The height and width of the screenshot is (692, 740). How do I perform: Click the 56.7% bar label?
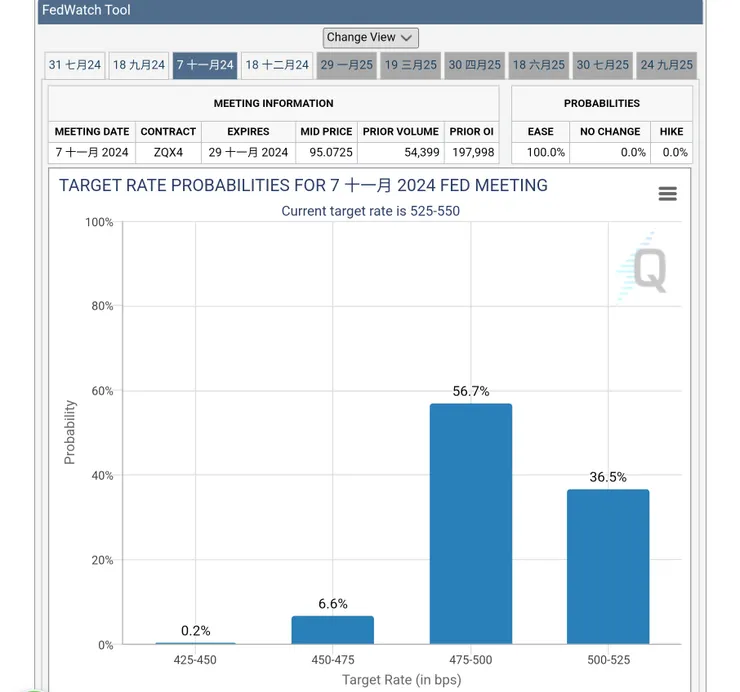click(471, 391)
